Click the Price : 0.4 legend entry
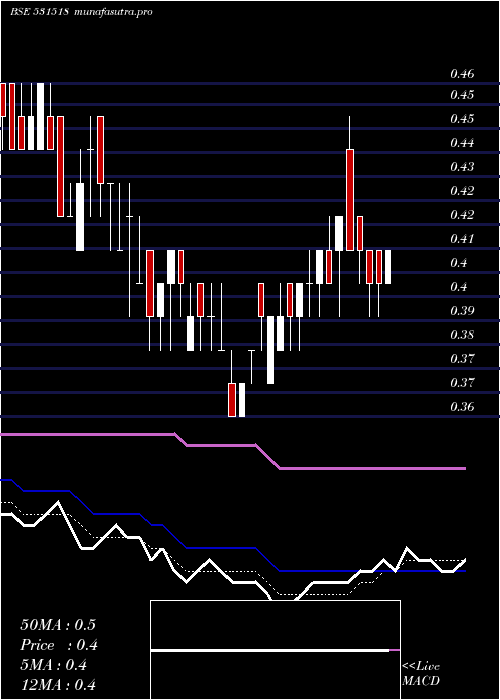Viewport: 500px width, 700px height. pyautogui.click(x=59, y=645)
